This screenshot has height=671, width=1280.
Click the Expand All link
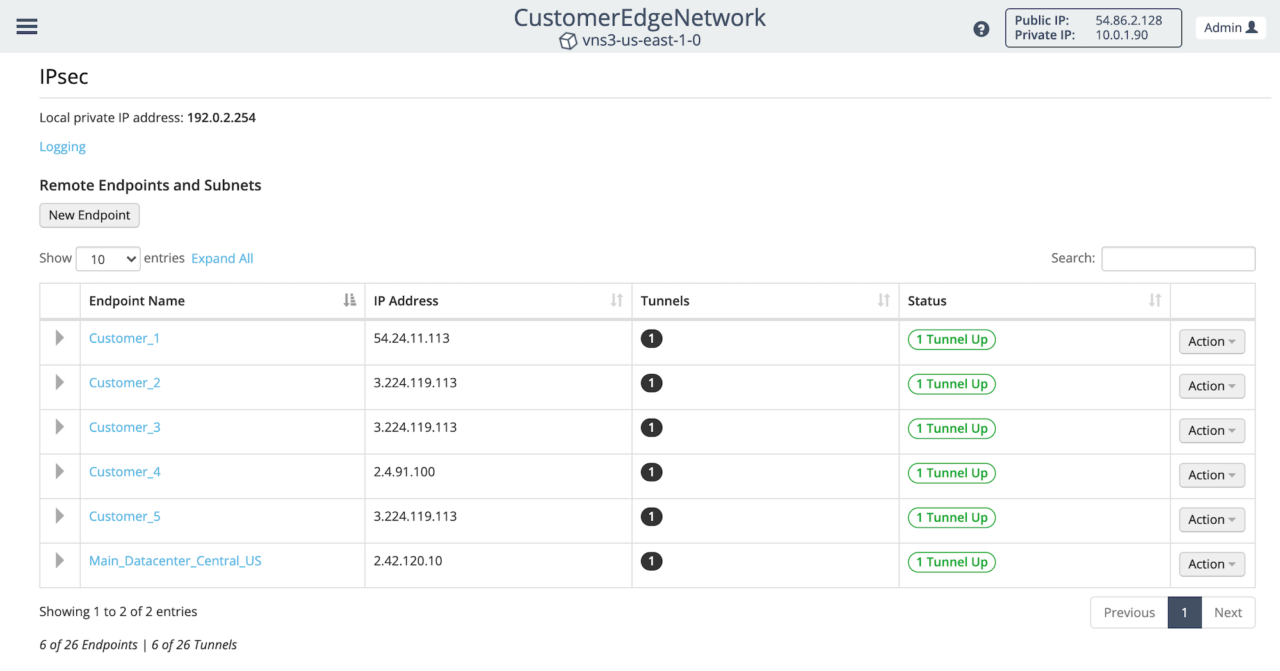point(222,258)
